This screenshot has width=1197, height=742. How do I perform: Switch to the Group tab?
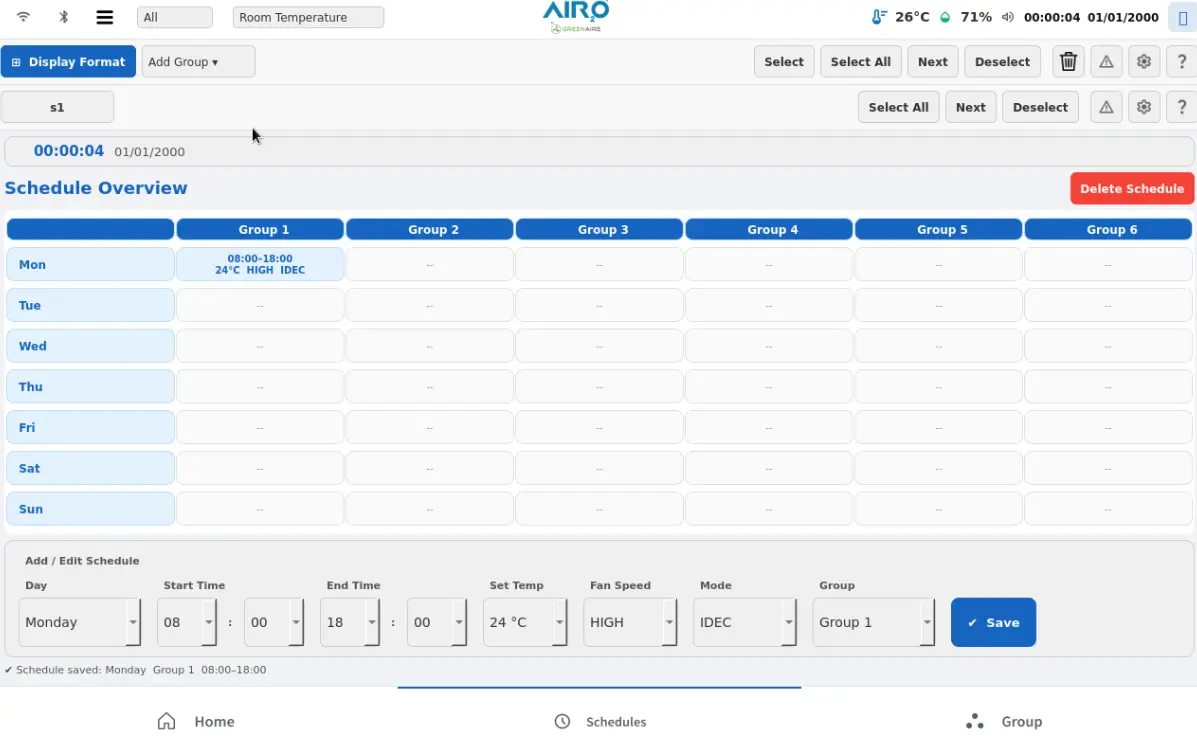1003,721
